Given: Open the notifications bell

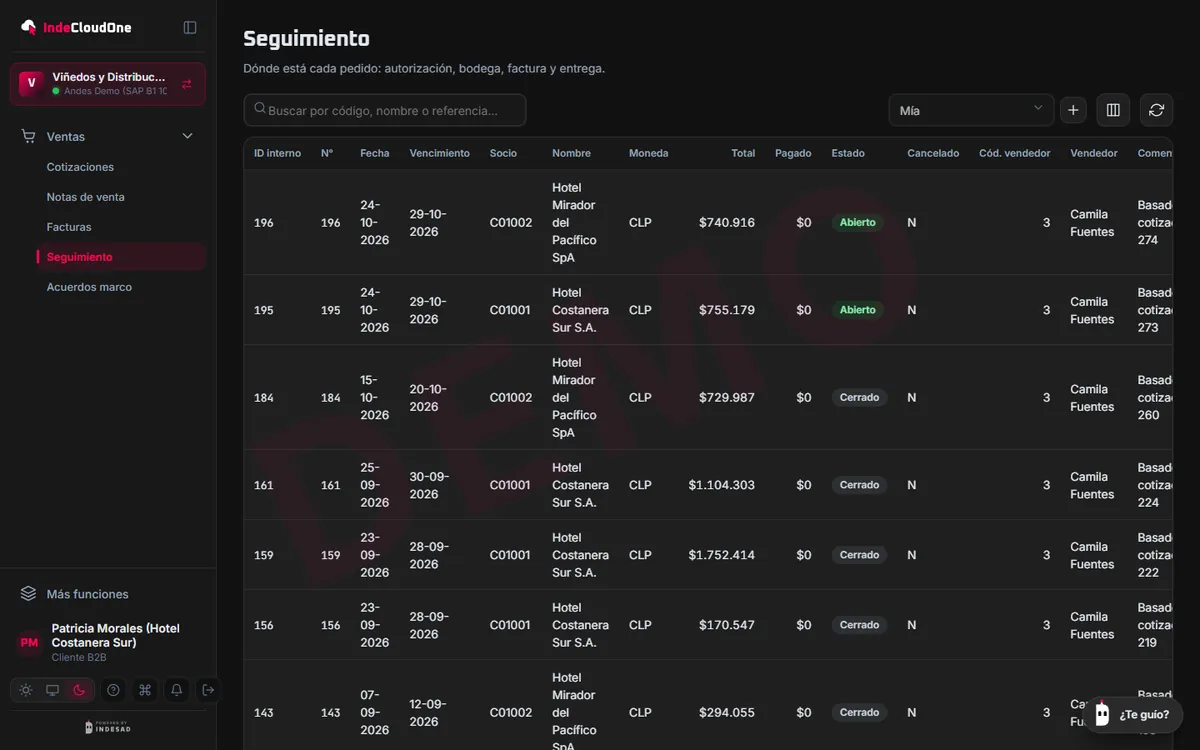Looking at the screenshot, I should 177,690.
